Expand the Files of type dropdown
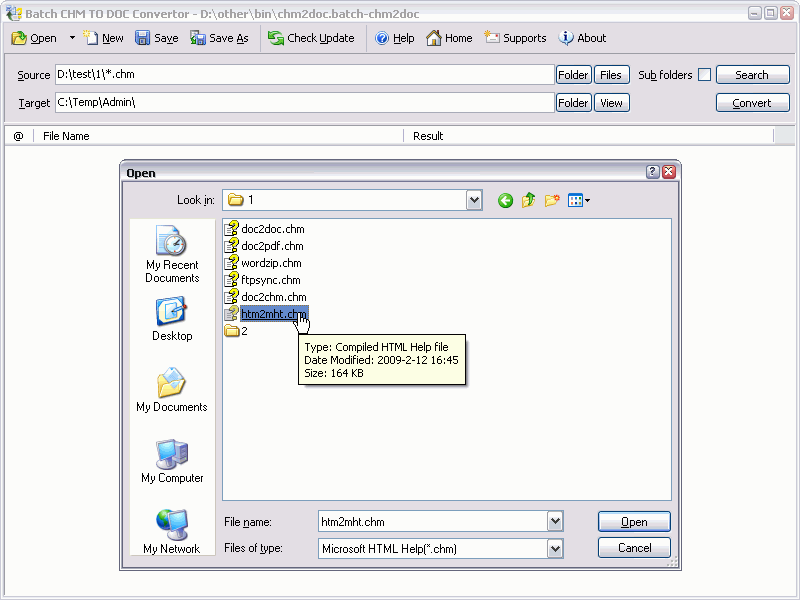Screen dimensions: 800x600 click(x=555, y=549)
